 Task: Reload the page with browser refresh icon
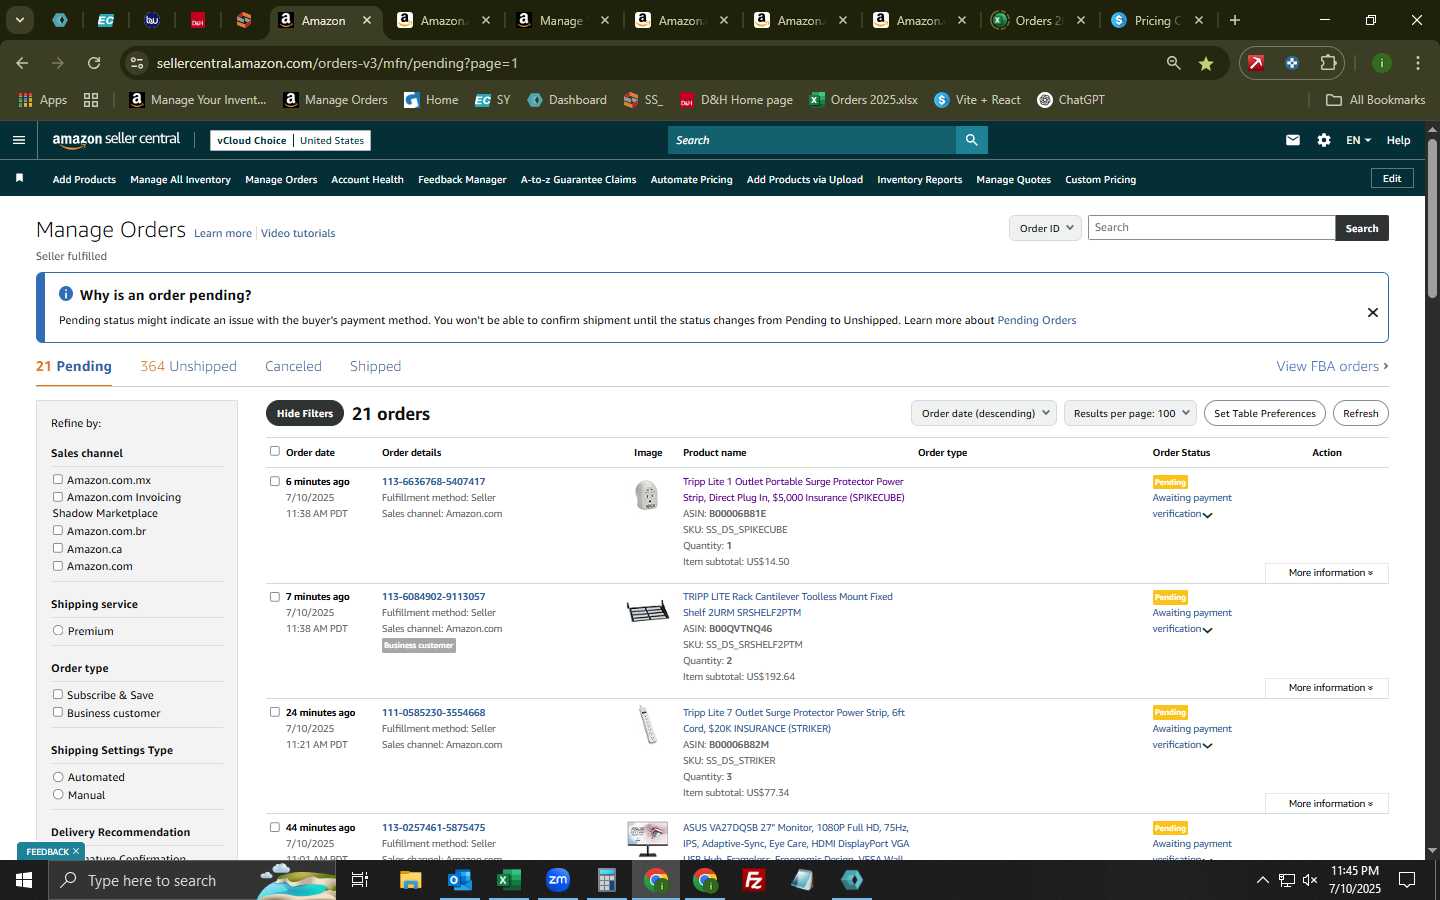point(94,63)
